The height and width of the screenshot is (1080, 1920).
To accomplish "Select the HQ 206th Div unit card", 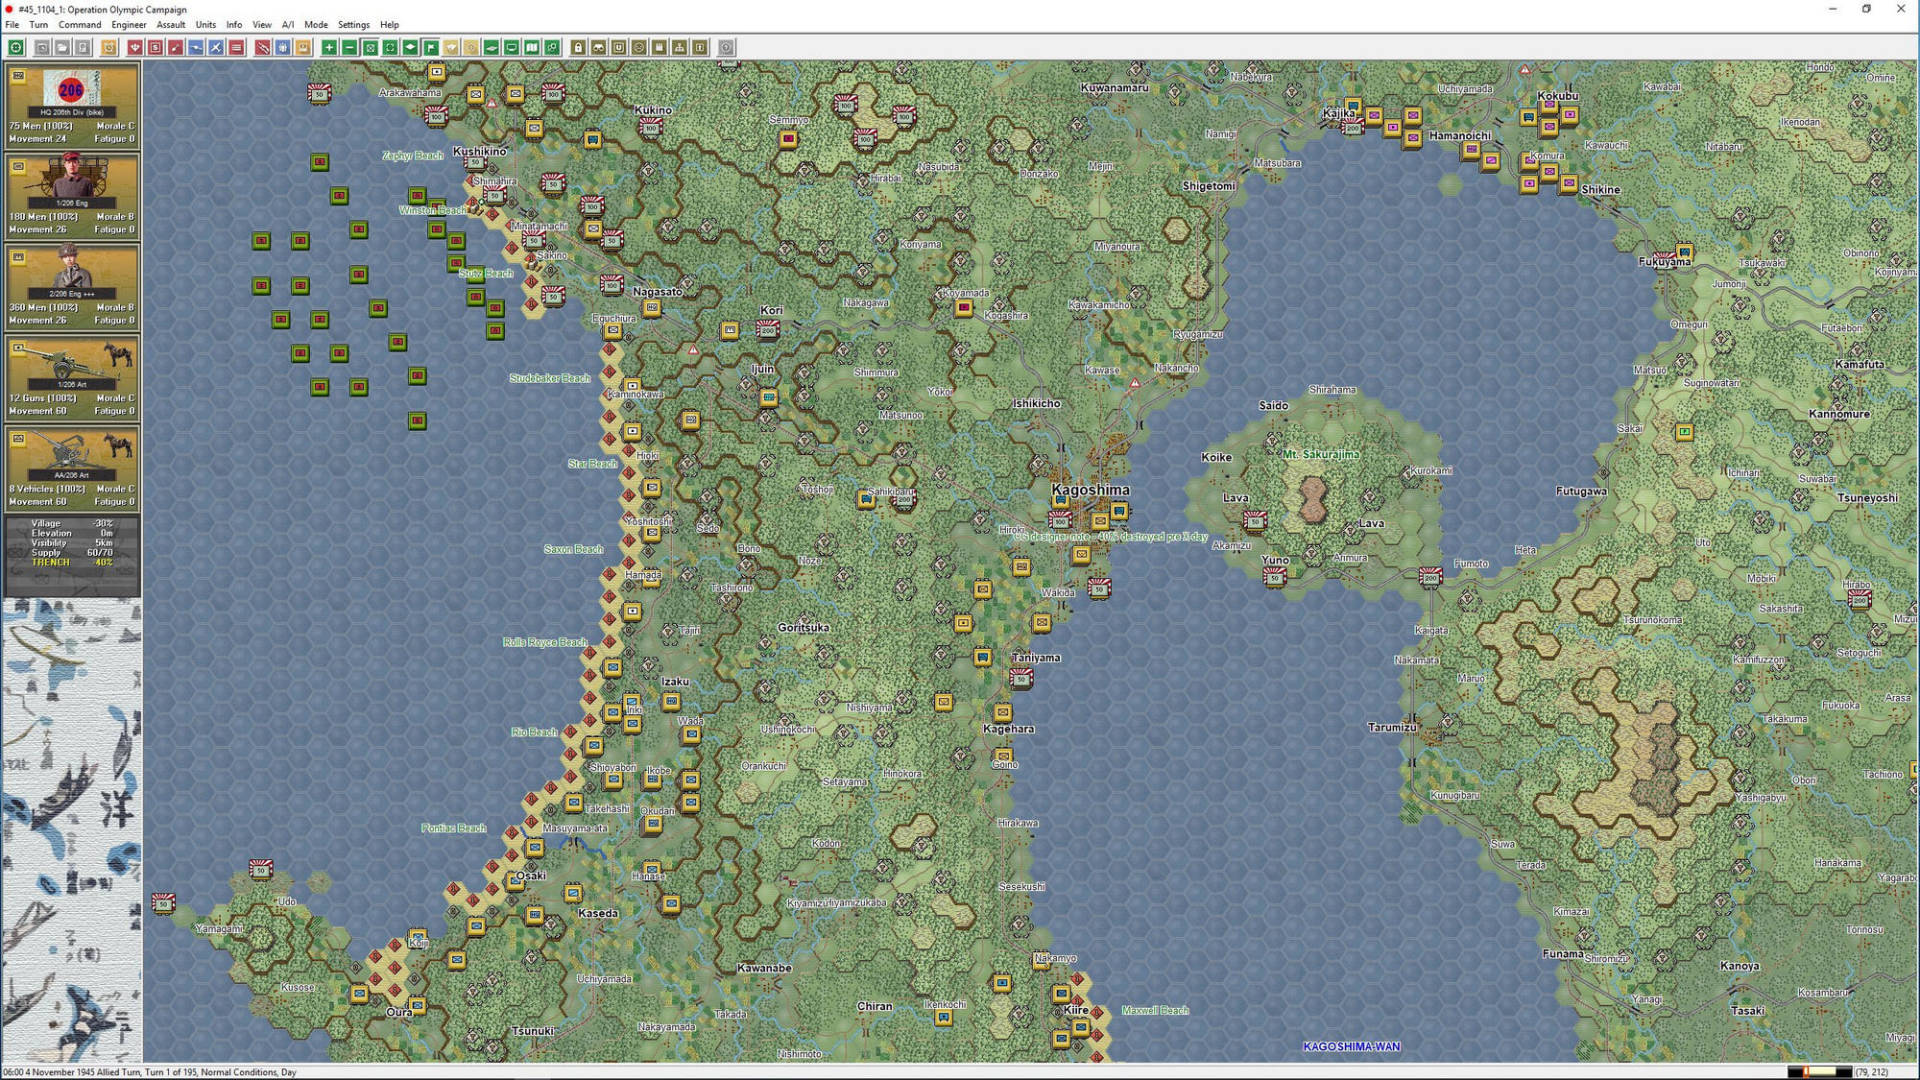I will point(71,106).
